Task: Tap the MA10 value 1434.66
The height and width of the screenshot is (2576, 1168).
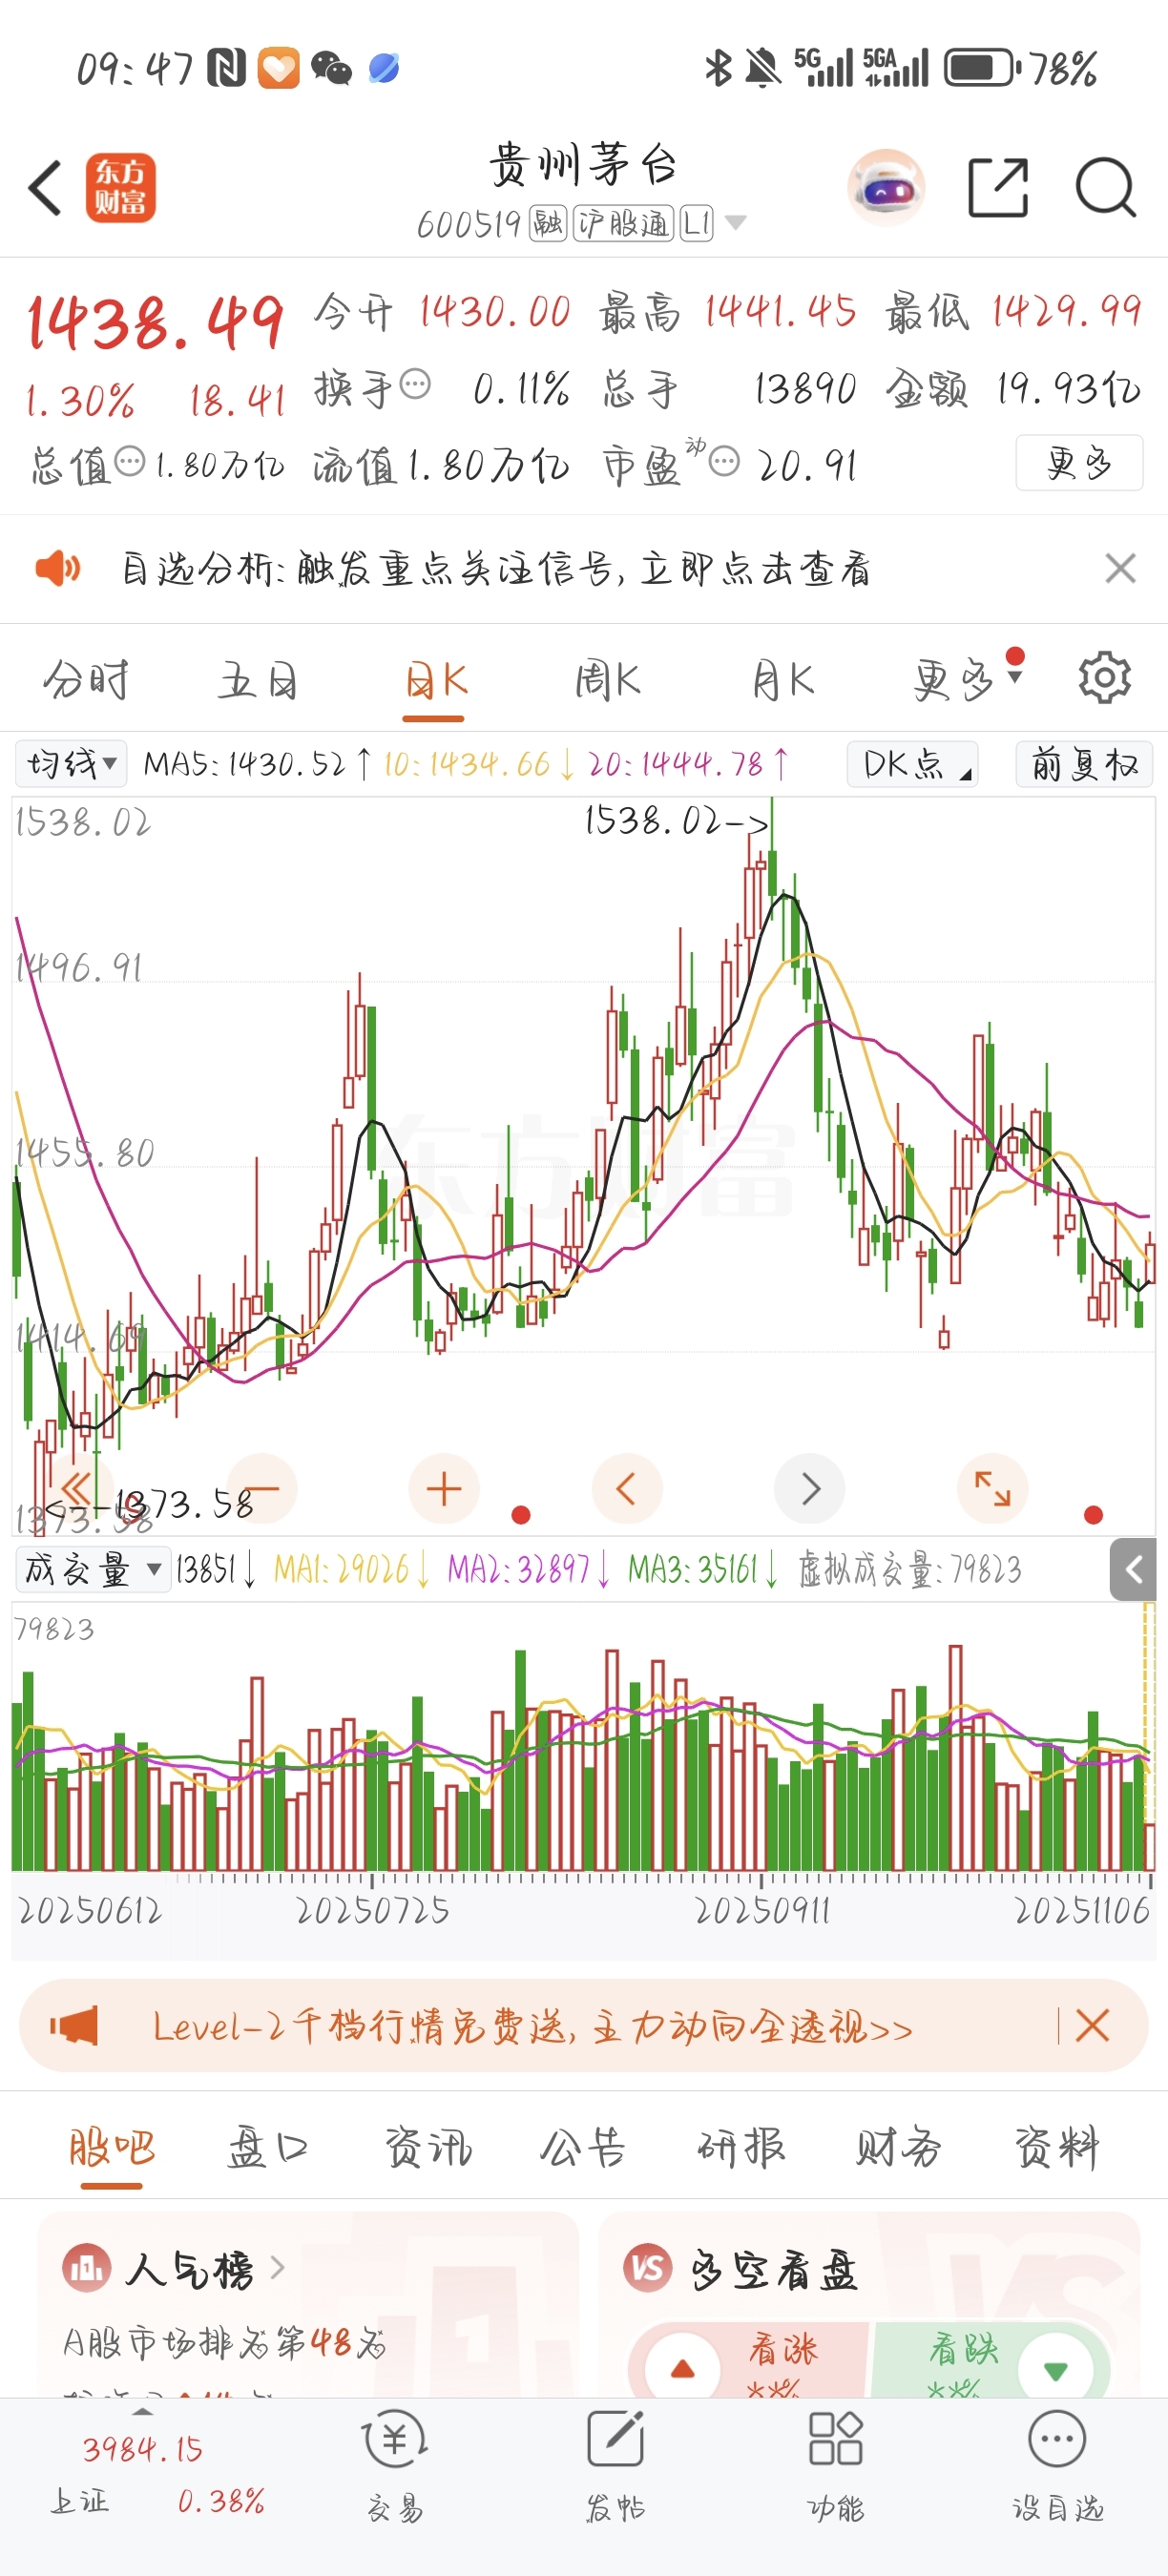Action: click(x=480, y=765)
